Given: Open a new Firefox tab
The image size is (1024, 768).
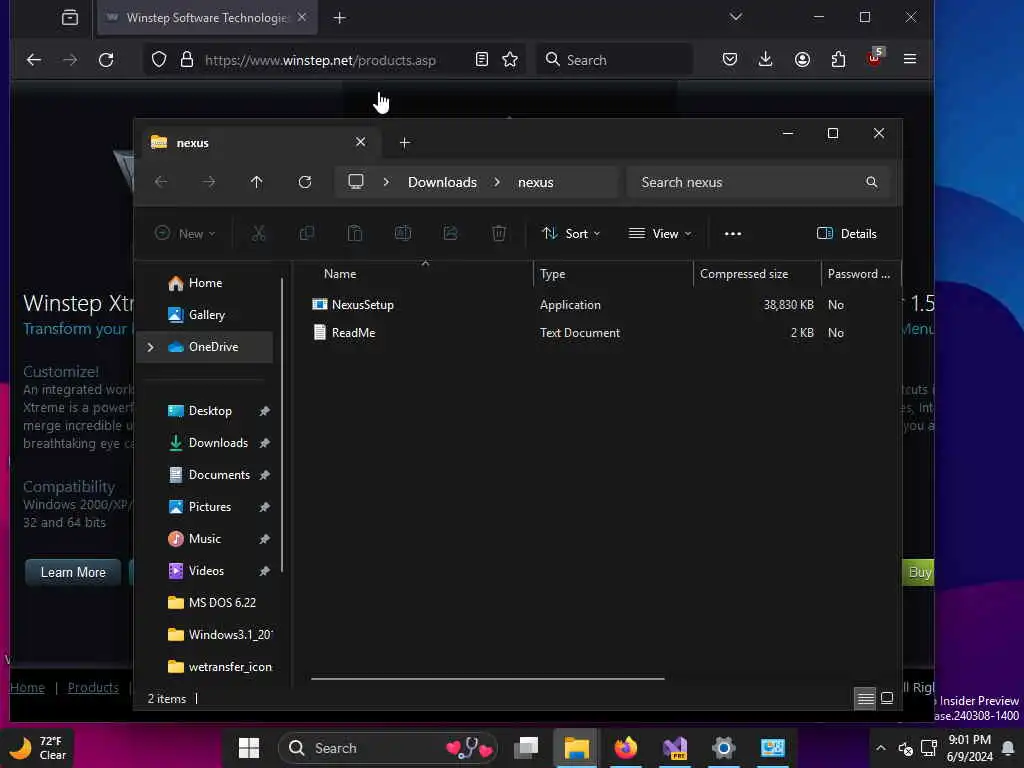Looking at the screenshot, I should click(x=340, y=18).
